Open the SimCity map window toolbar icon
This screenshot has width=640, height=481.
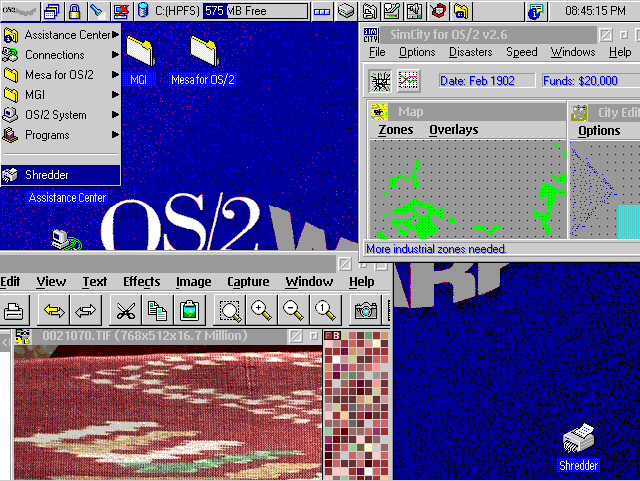(380, 81)
